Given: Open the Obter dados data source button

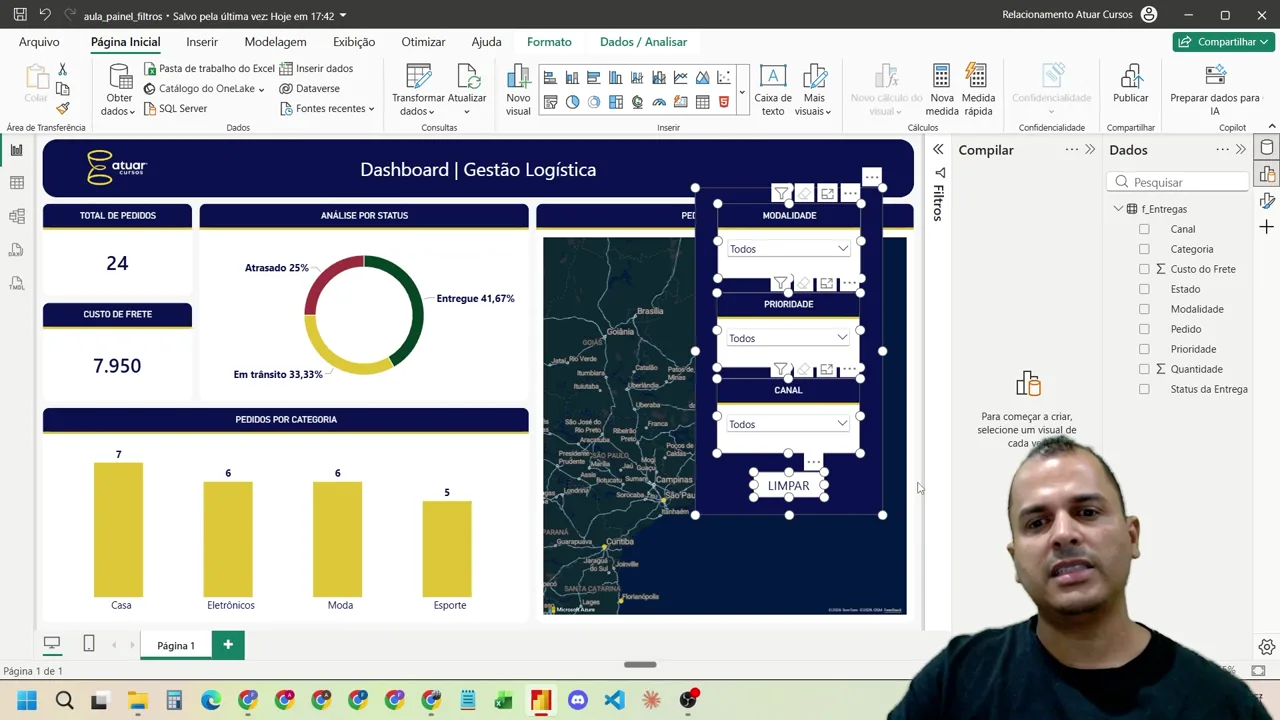Looking at the screenshot, I should pos(119,90).
